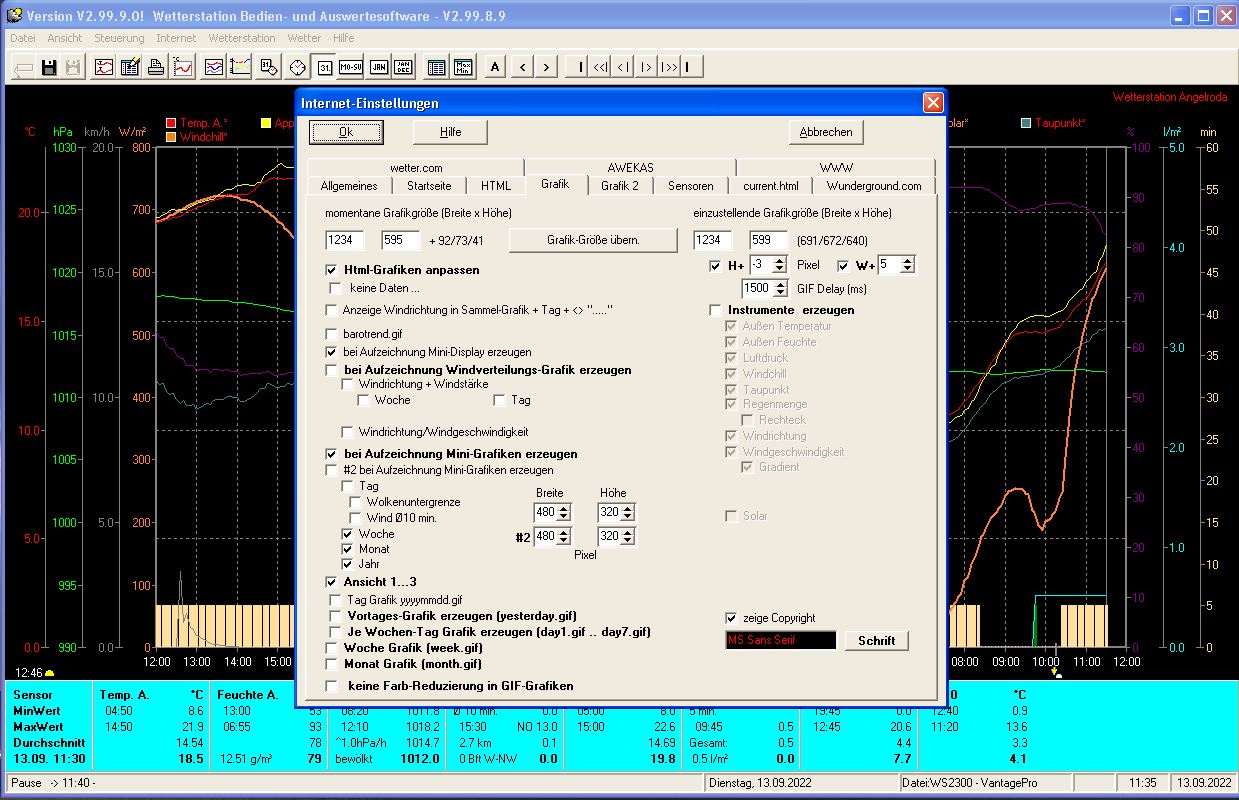Click the einzustellende width field showing 1234
The image size is (1239, 800).
(712, 240)
